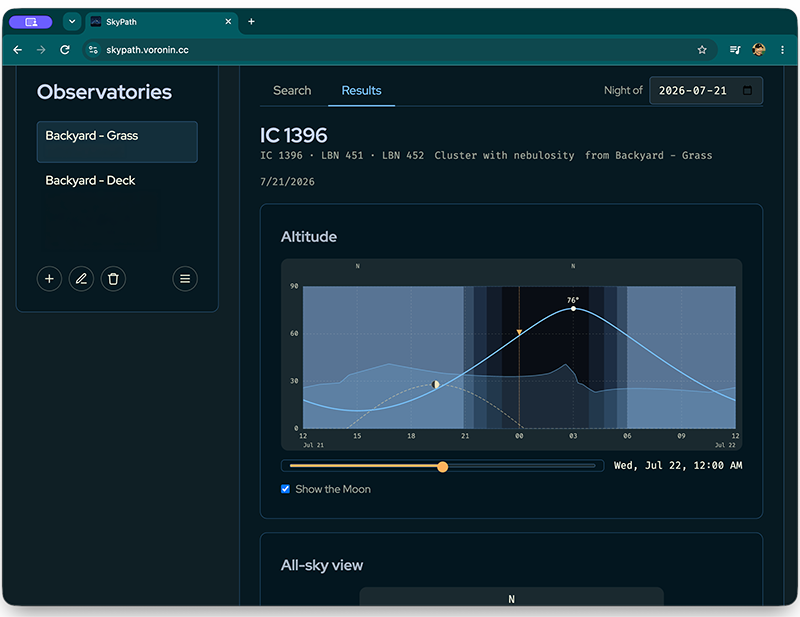This screenshot has height=617, width=800.
Task: Add a new observatory with plus icon
Action: click(x=49, y=279)
